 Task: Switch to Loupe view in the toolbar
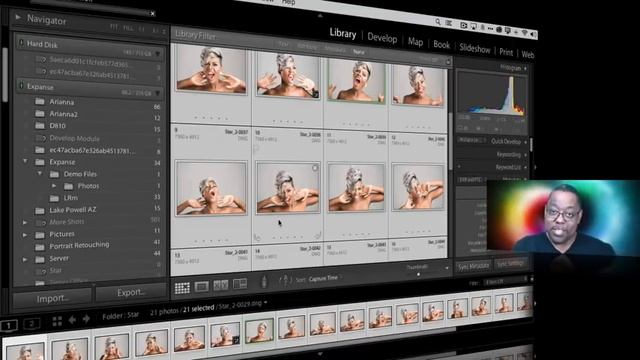point(202,287)
